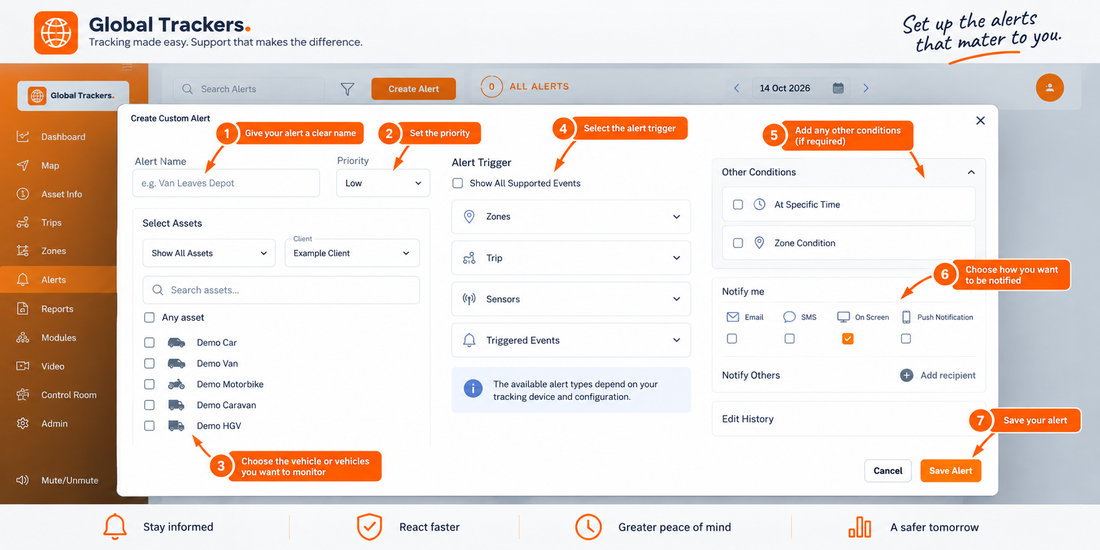Screen dimensions: 1100x550
Task: Click the Cancel button
Action: [x=887, y=471]
